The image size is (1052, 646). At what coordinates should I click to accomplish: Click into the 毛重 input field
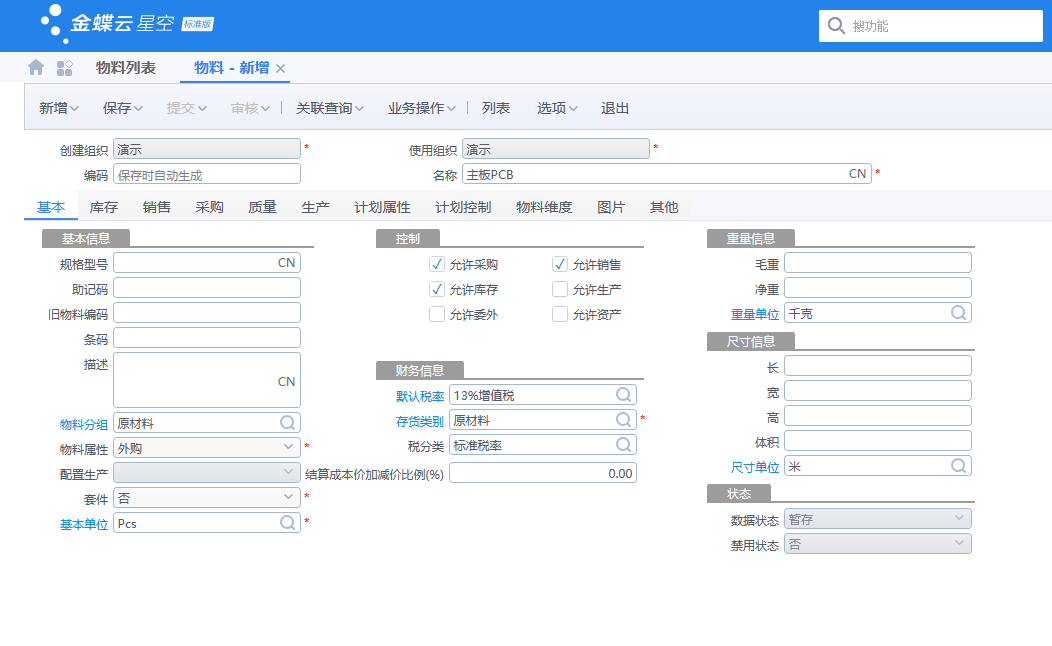(x=878, y=263)
